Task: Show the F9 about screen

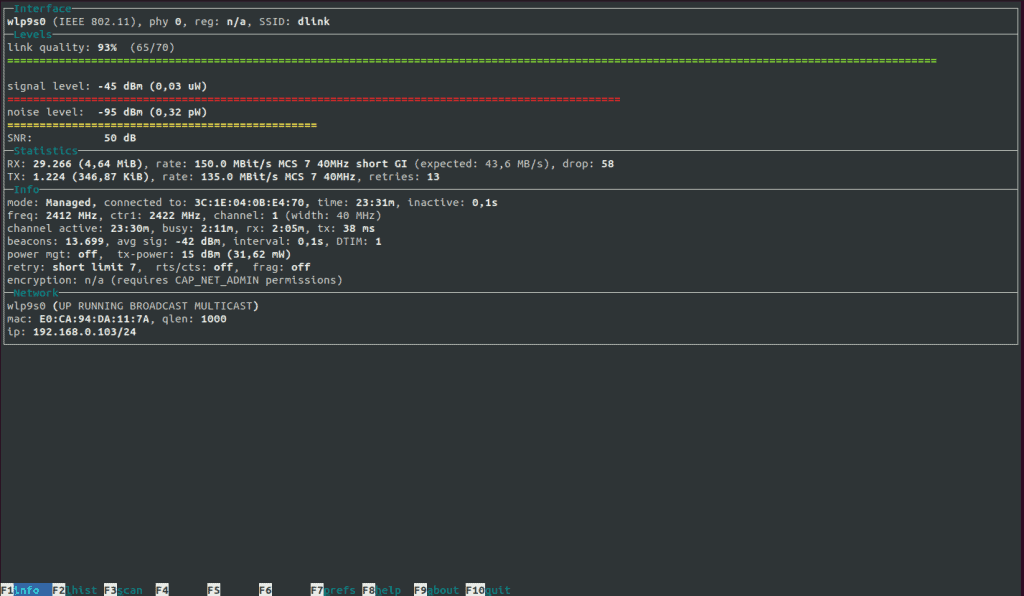Action: [x=437, y=590]
